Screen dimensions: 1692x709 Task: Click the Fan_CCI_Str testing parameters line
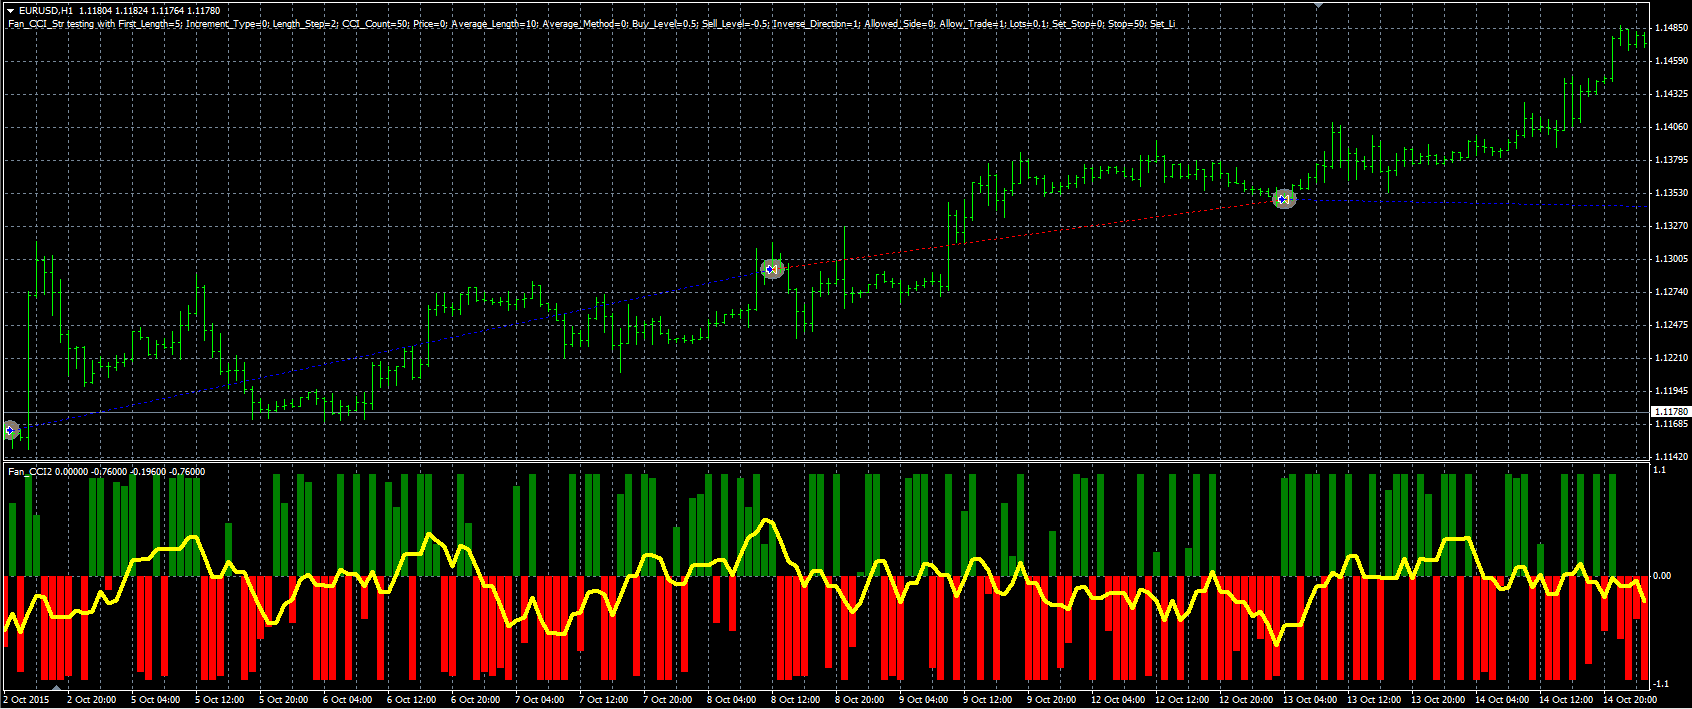tap(591, 23)
